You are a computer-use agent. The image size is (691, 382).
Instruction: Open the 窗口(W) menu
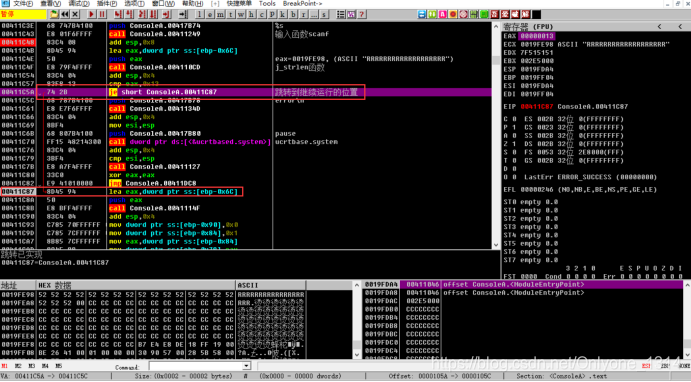[x=163, y=4]
